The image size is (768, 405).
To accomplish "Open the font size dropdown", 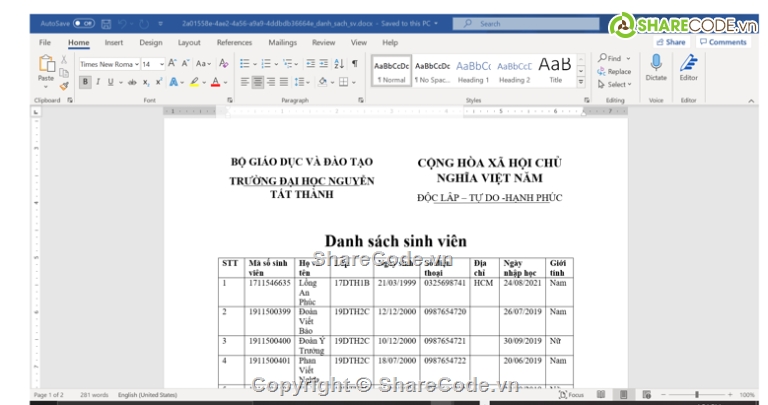I will tap(162, 64).
